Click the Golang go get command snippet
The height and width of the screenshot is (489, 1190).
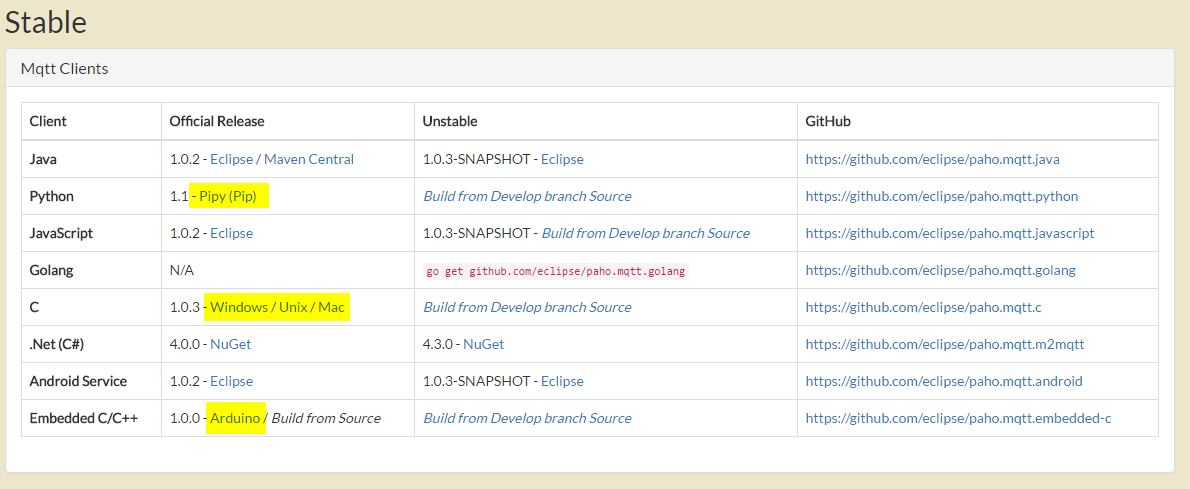coord(556,271)
